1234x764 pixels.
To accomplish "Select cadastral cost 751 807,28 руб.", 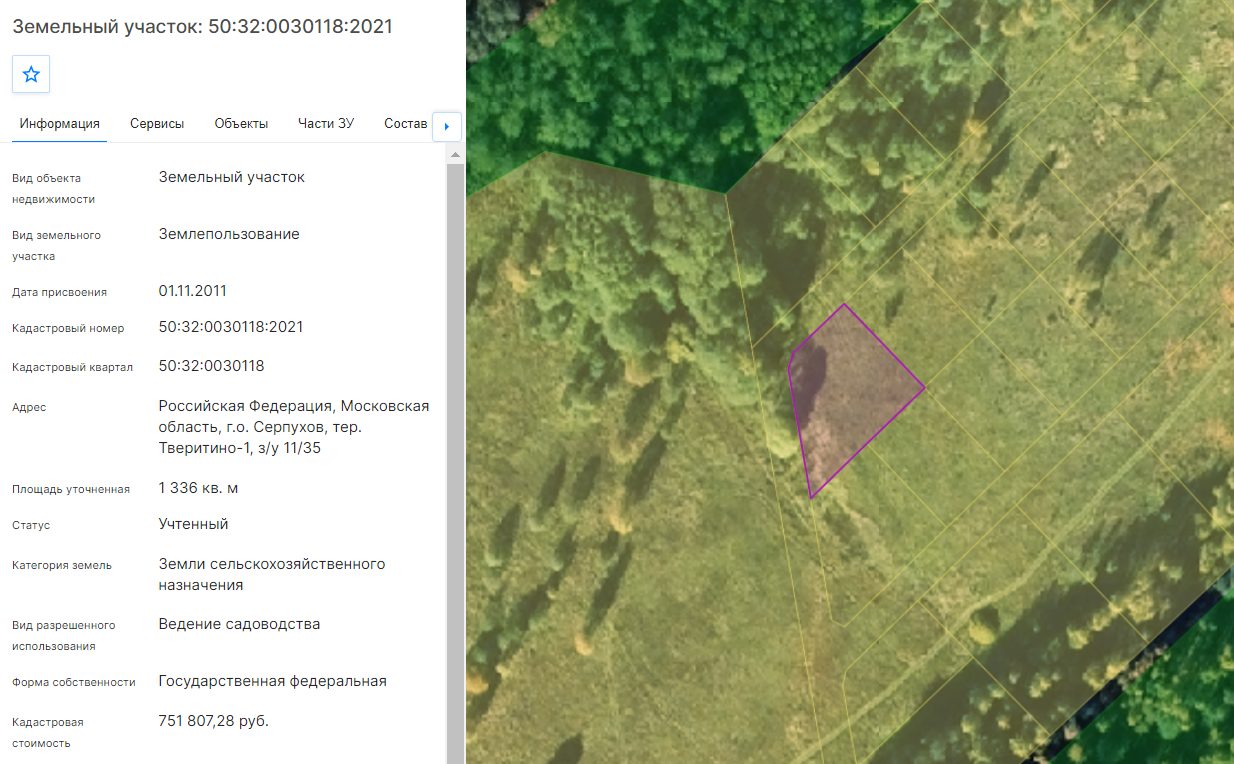I will coord(214,721).
